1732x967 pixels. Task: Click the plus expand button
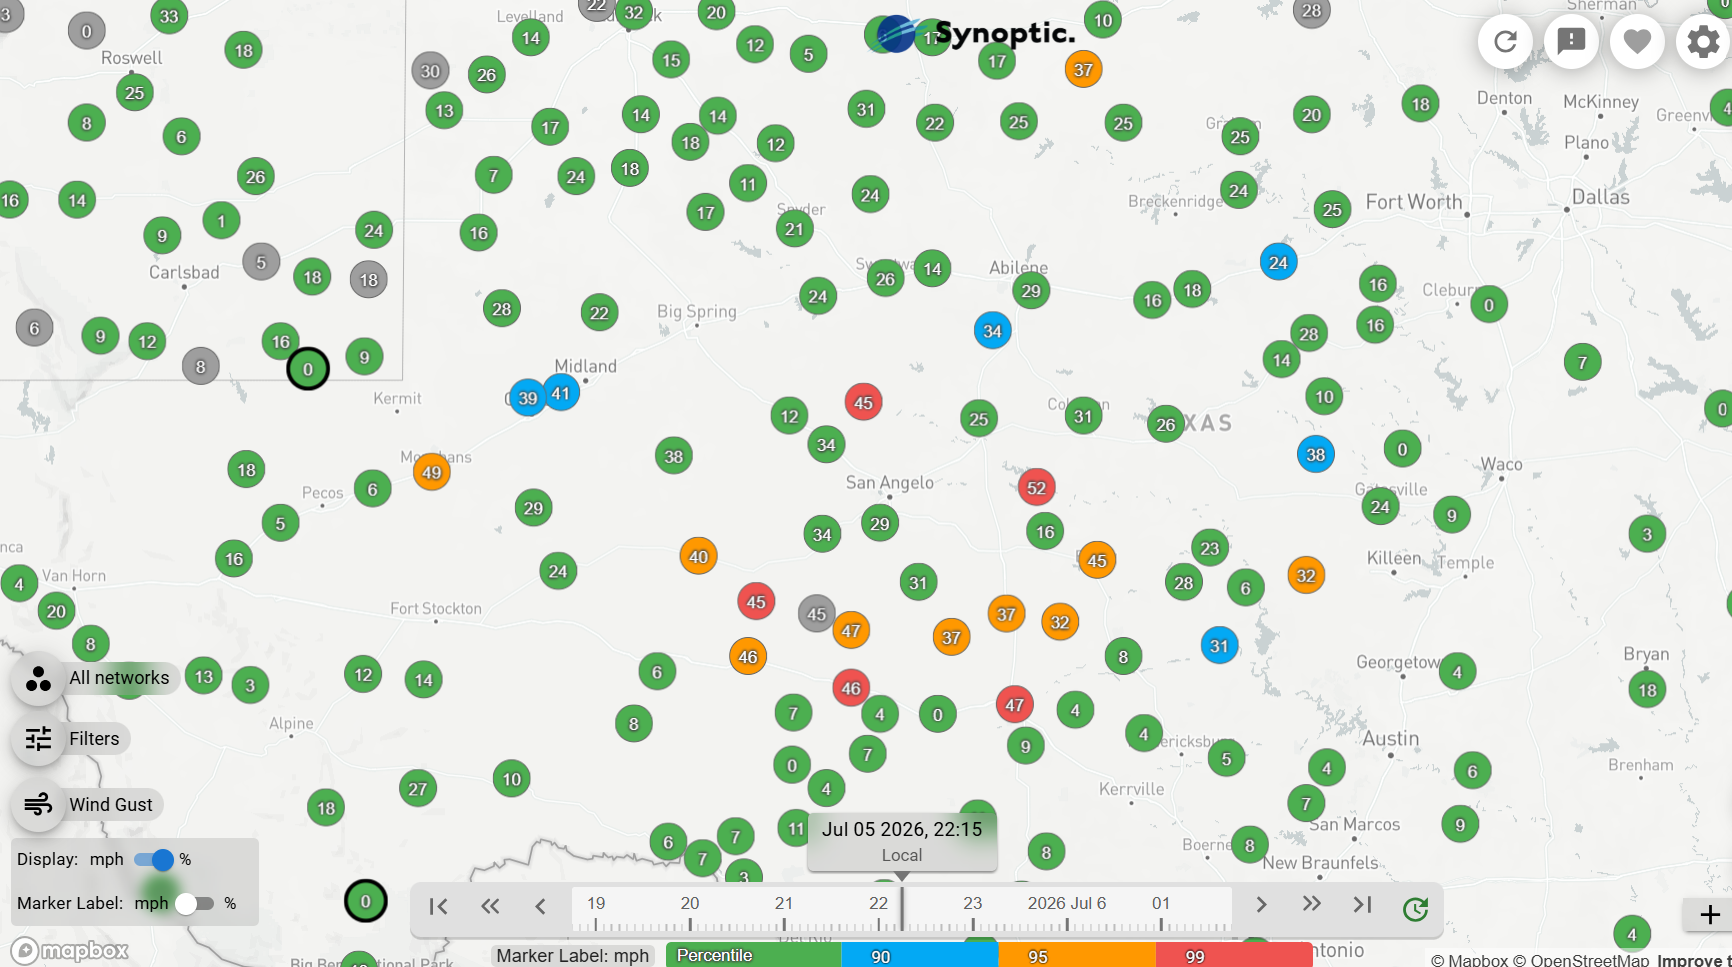tap(1710, 914)
